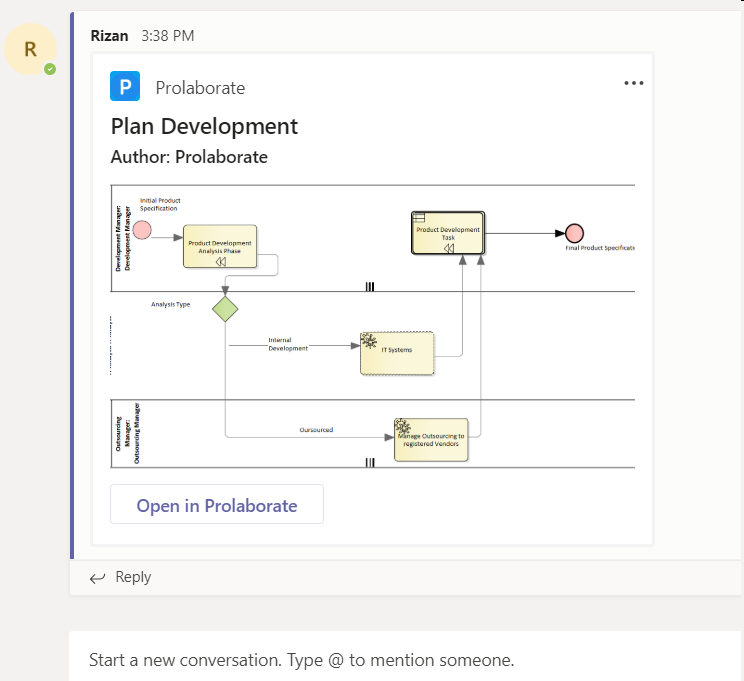The width and height of the screenshot is (744, 681).
Task: Click the 3:38 PM message timestamp
Action: (168, 36)
